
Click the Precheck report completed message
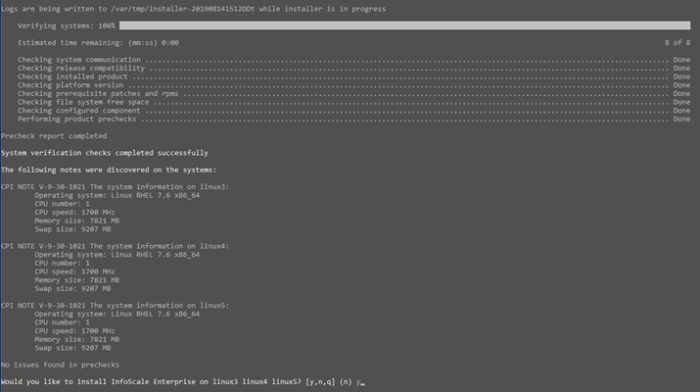(x=54, y=136)
